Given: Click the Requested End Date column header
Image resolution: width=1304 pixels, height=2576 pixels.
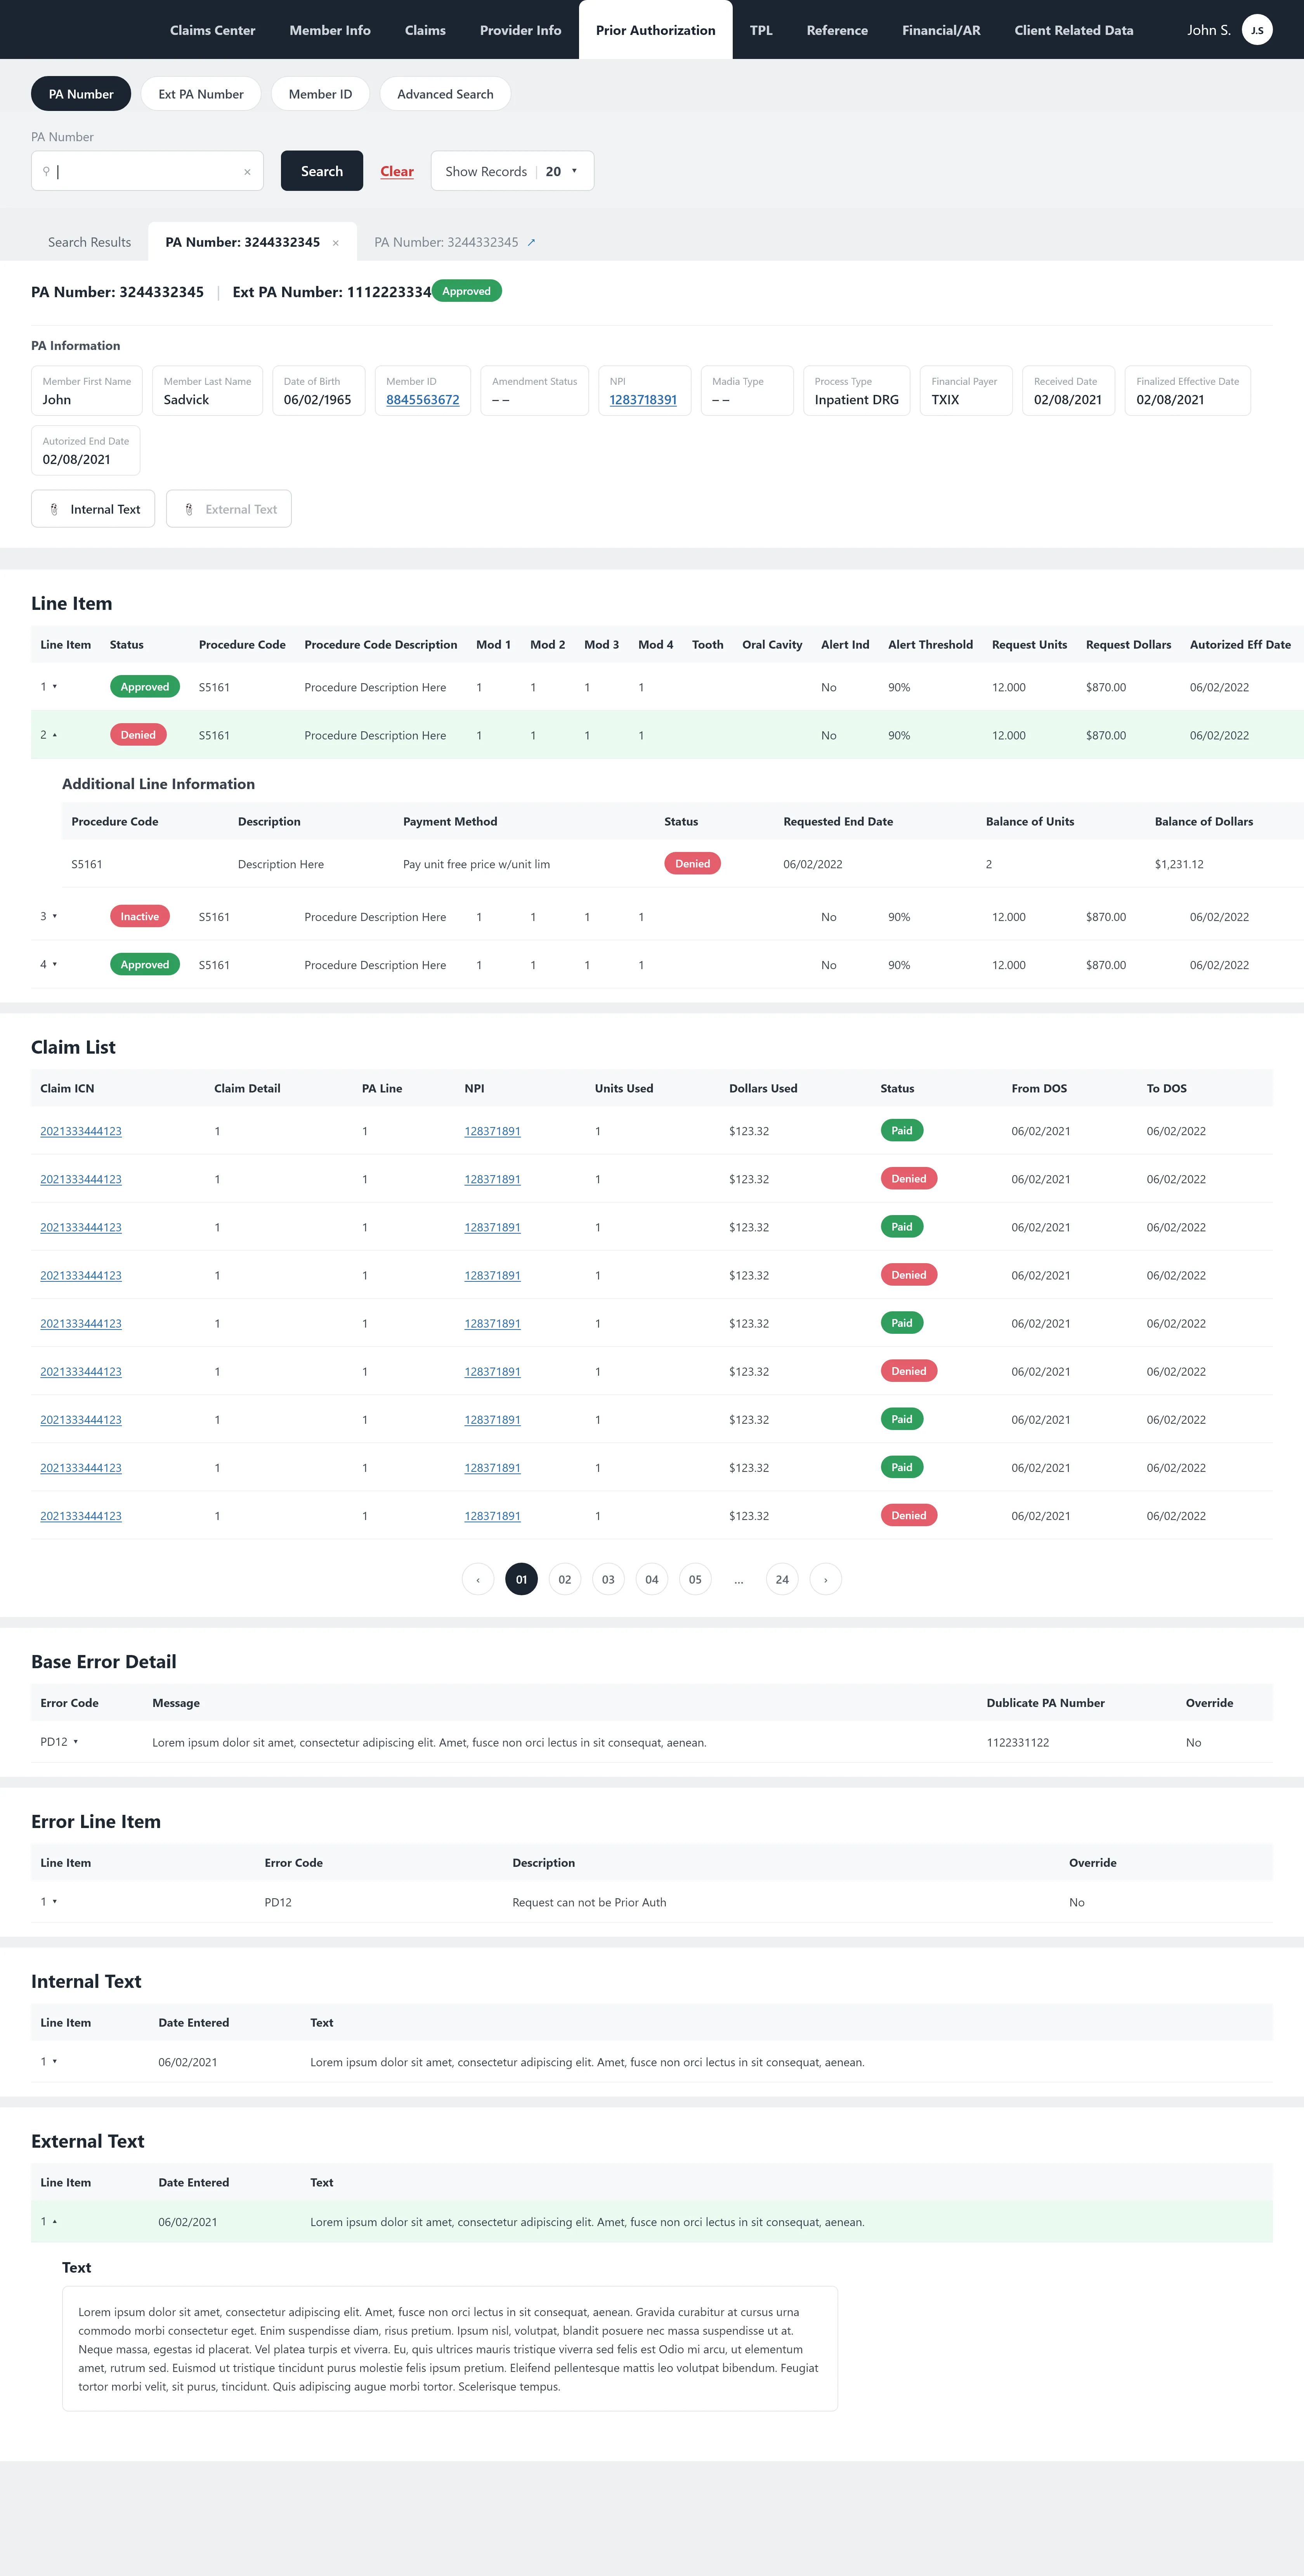Looking at the screenshot, I should (838, 822).
